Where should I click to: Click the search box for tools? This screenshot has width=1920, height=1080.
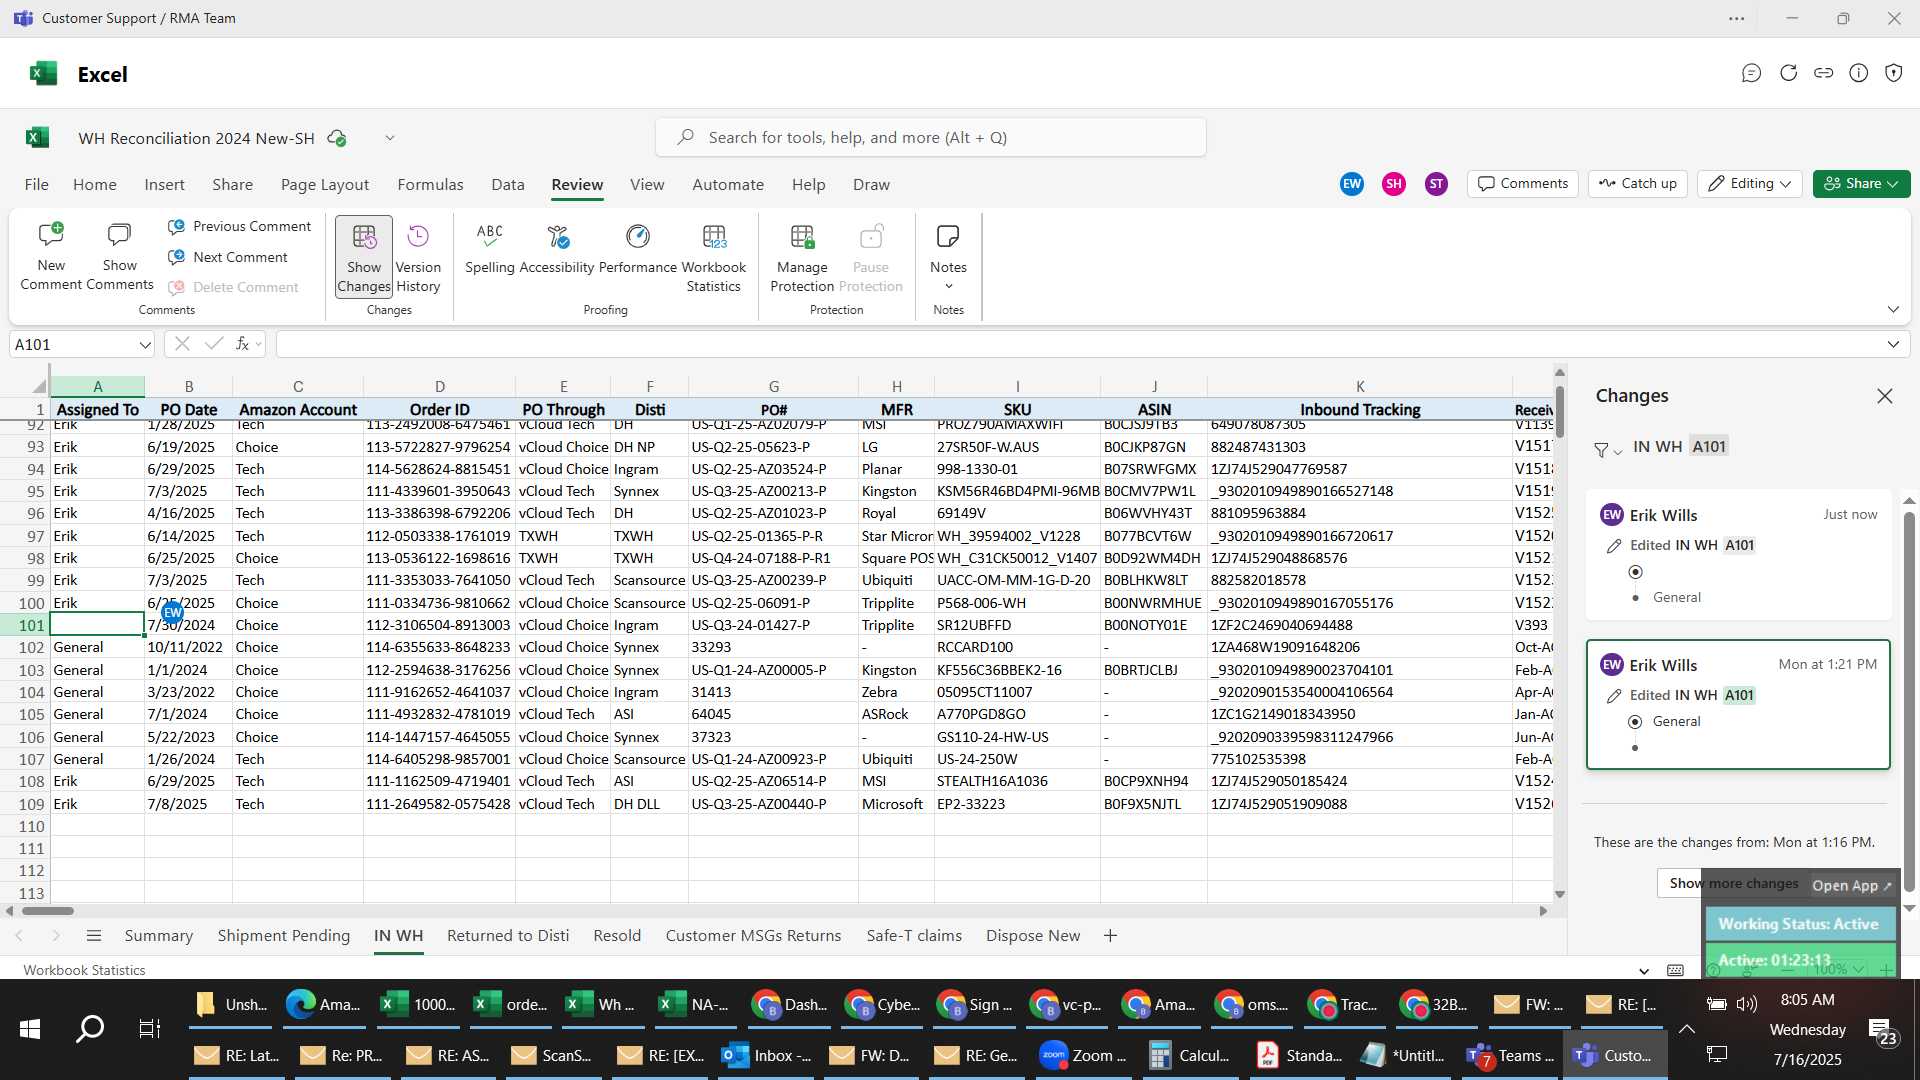(930, 138)
